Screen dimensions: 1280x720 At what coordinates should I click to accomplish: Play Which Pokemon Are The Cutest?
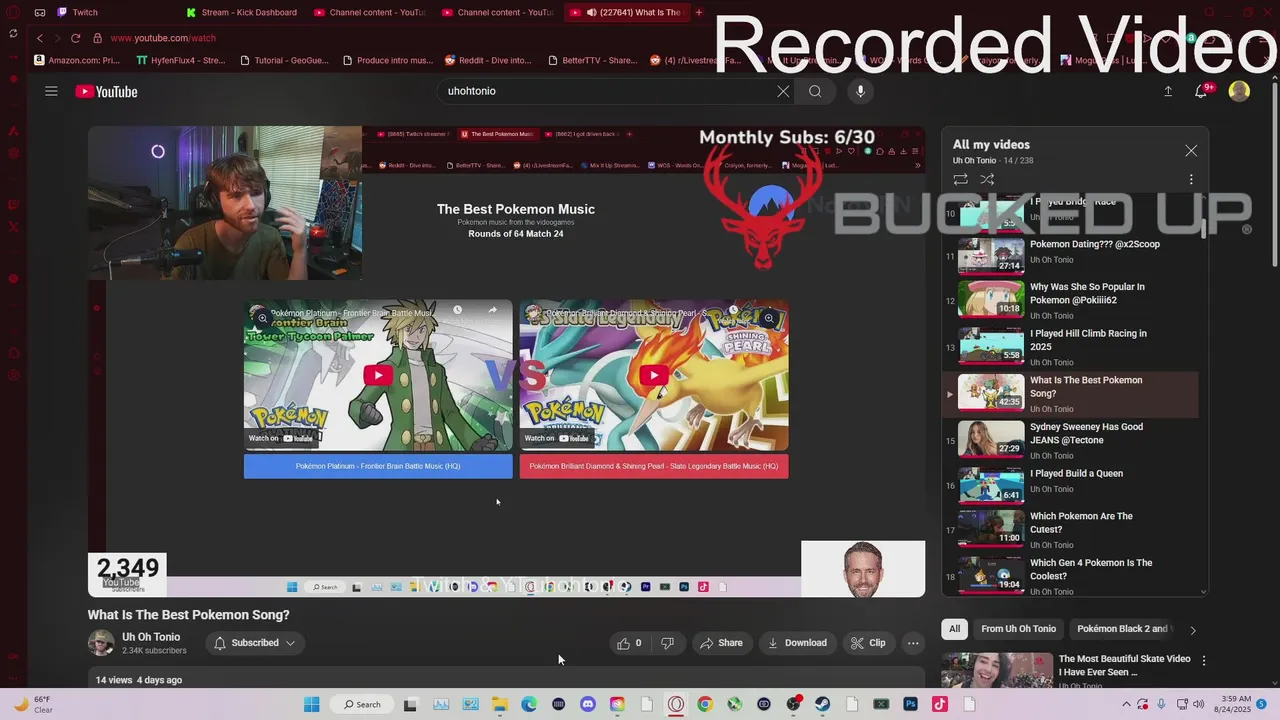coord(1070,529)
